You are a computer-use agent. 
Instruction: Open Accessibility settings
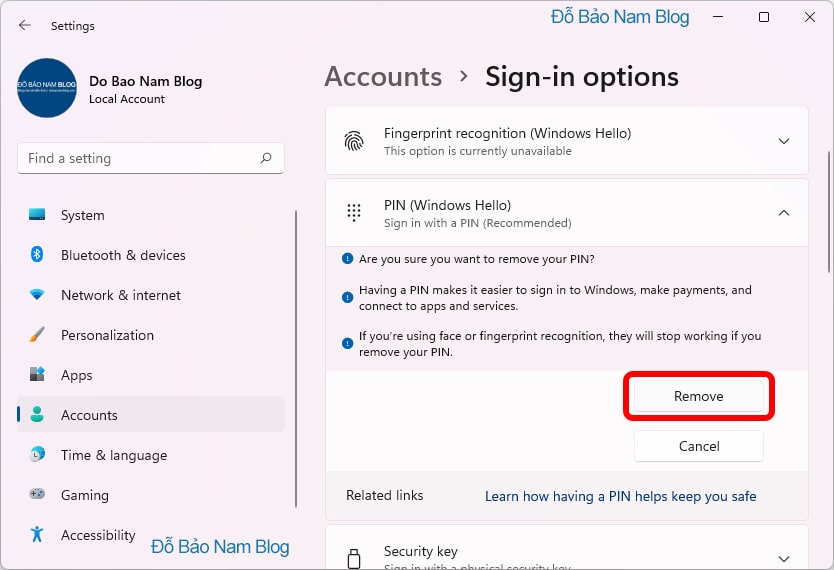[151, 534]
